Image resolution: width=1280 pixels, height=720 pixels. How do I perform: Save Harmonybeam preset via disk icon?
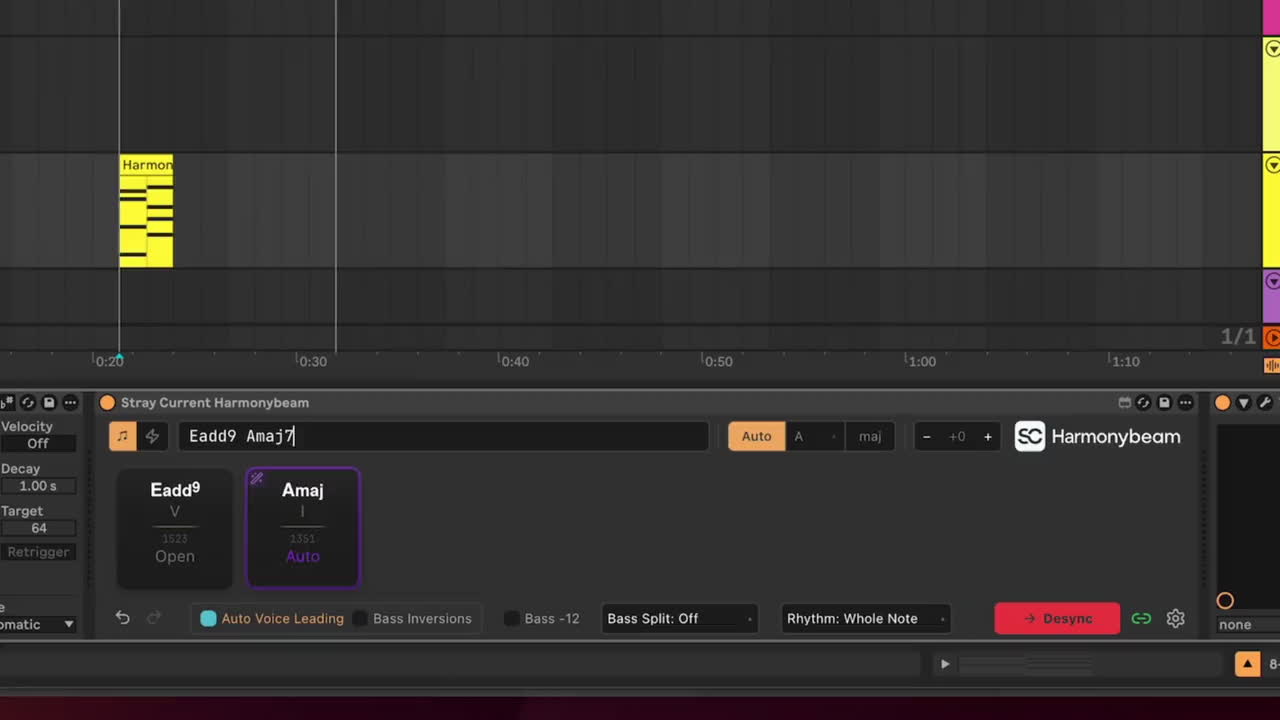[1164, 403]
